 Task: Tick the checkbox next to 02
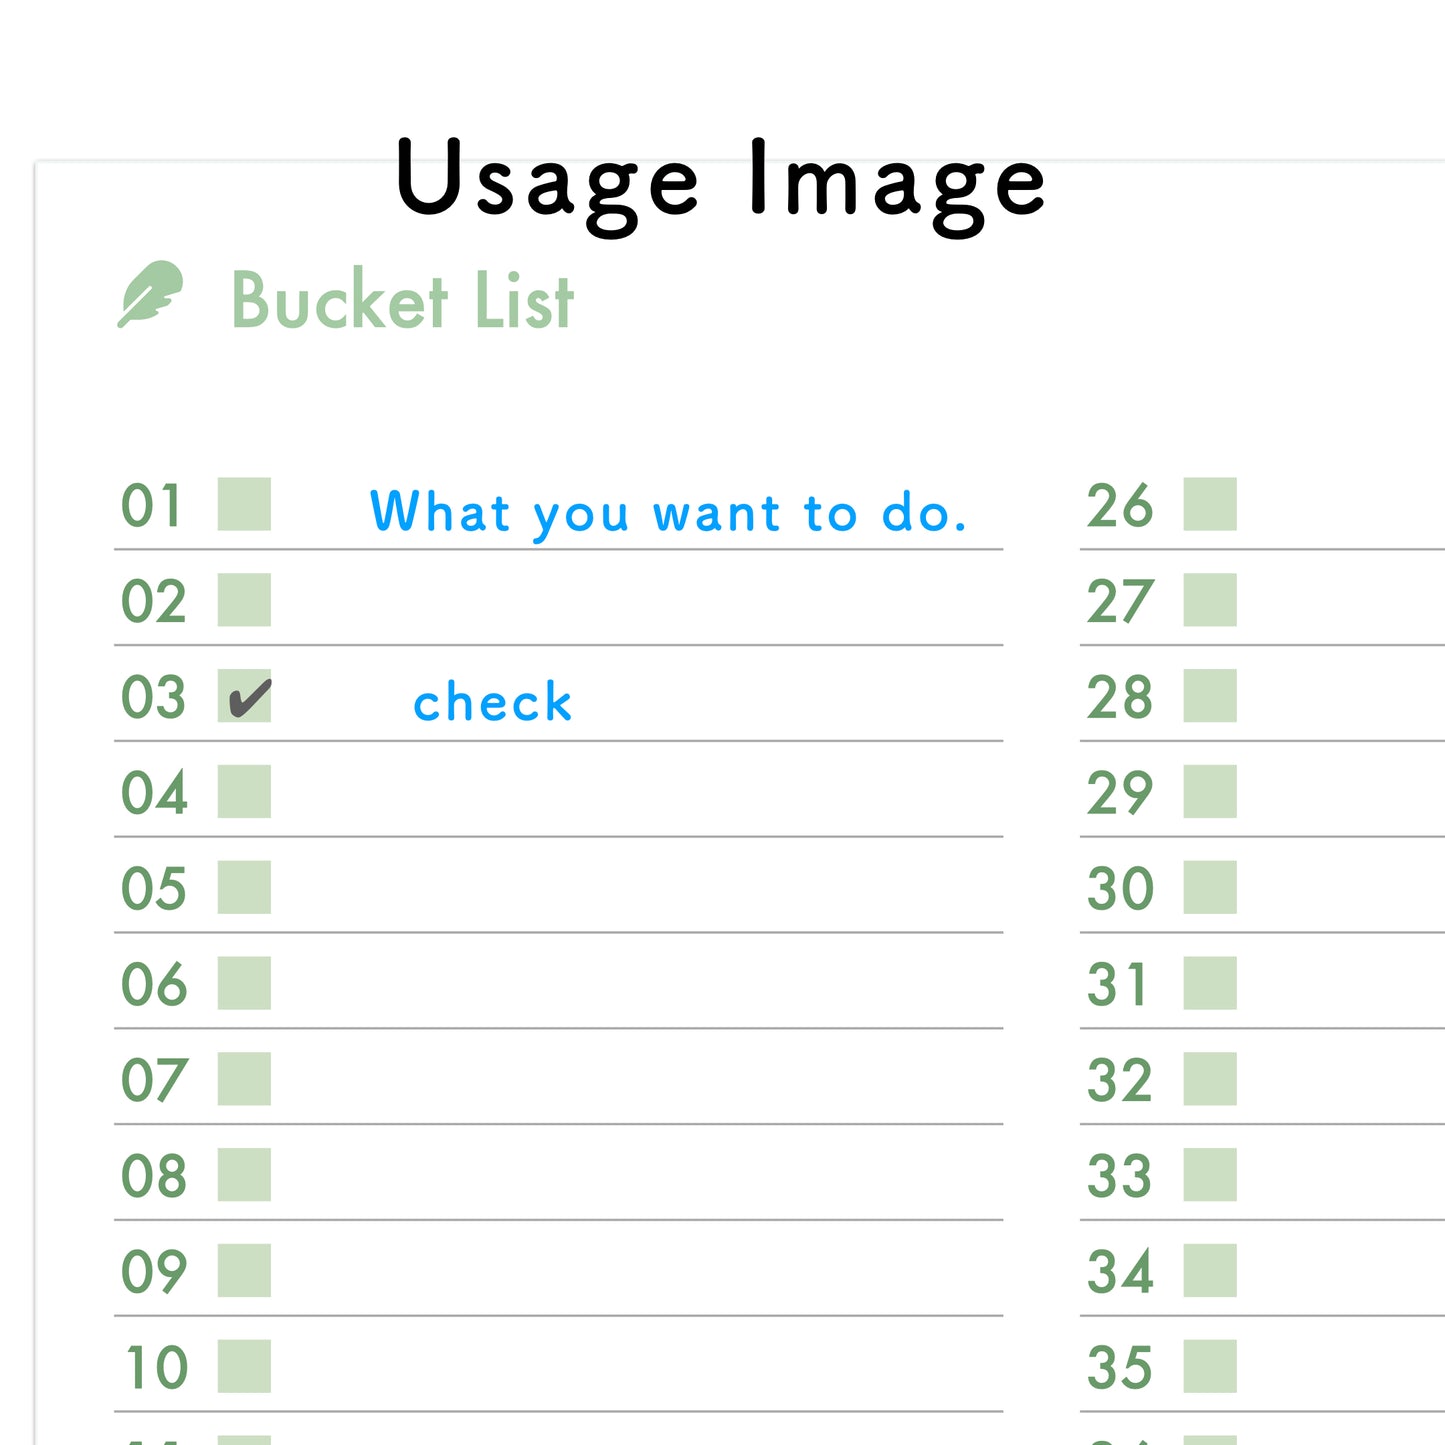[244, 600]
